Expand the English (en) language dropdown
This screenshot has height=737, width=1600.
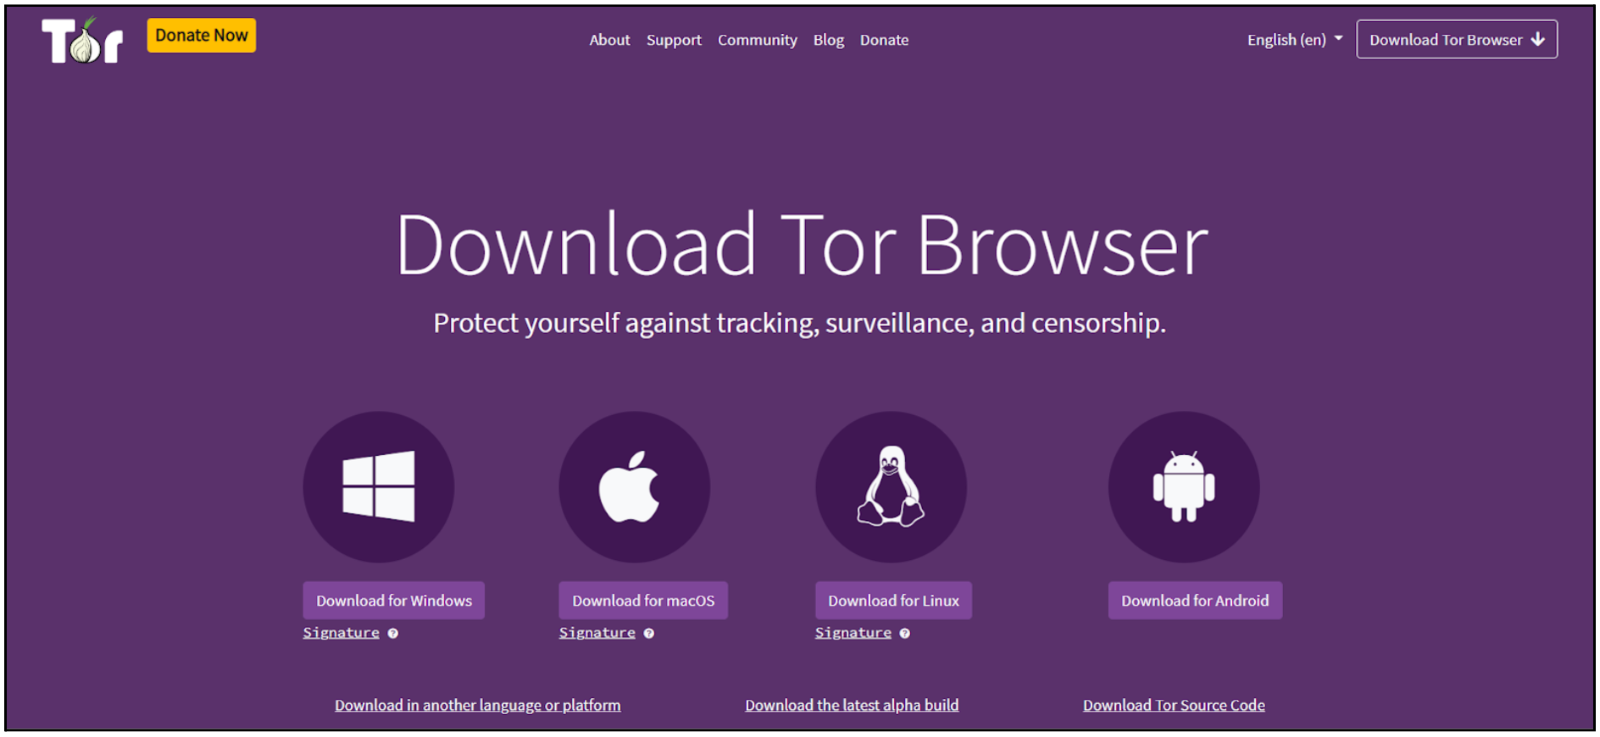tap(1294, 40)
